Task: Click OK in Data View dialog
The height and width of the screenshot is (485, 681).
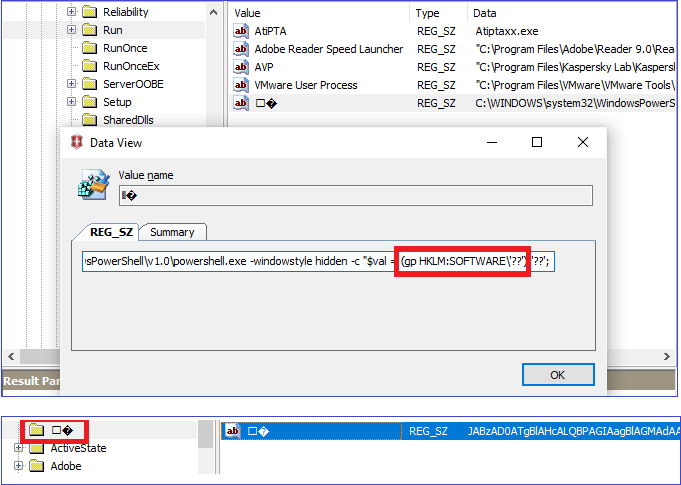Action: 558,375
